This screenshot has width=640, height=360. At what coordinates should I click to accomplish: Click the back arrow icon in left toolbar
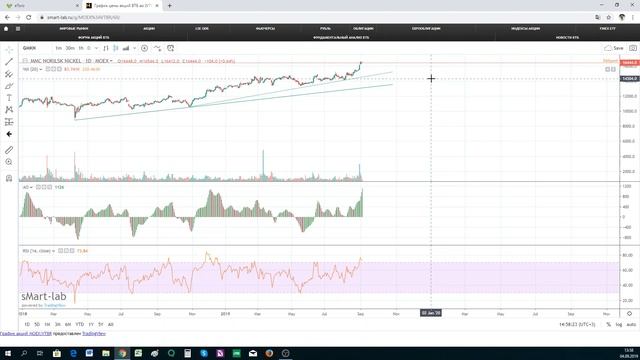pos(9,134)
